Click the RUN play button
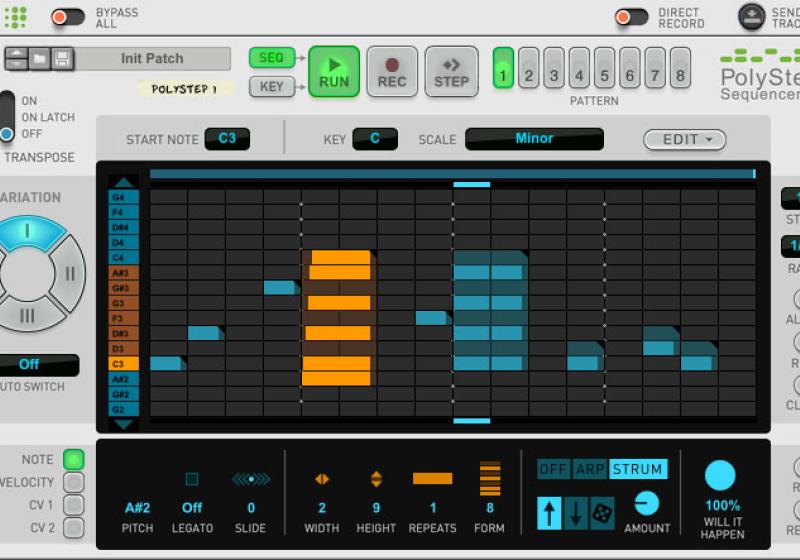This screenshot has height=560, width=800. coord(334,71)
